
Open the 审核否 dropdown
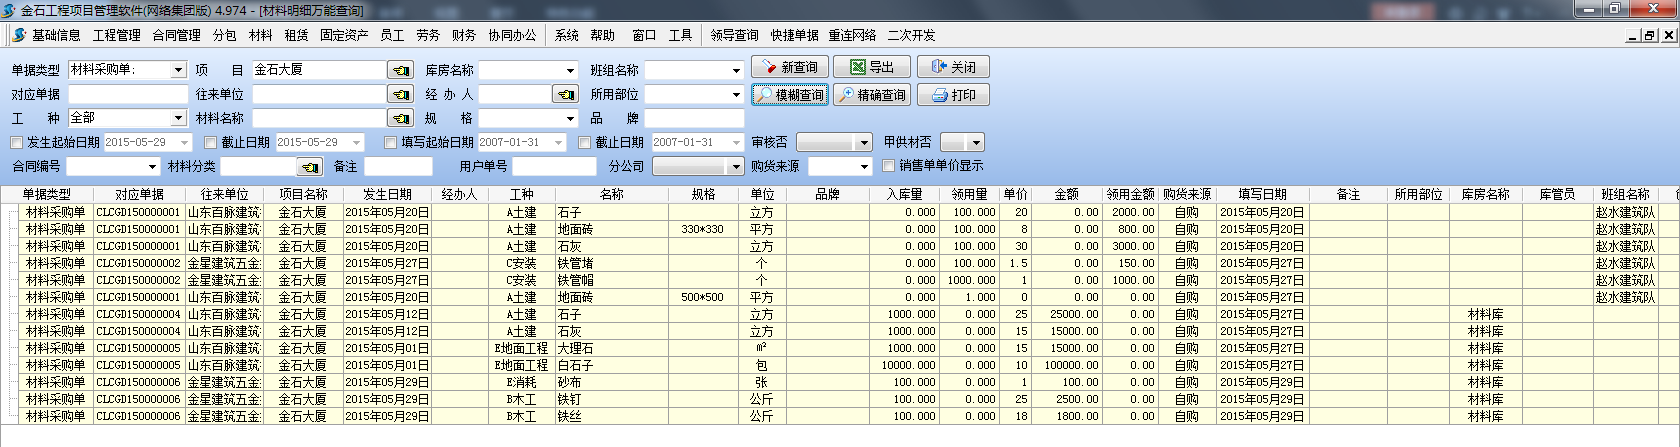click(x=864, y=142)
